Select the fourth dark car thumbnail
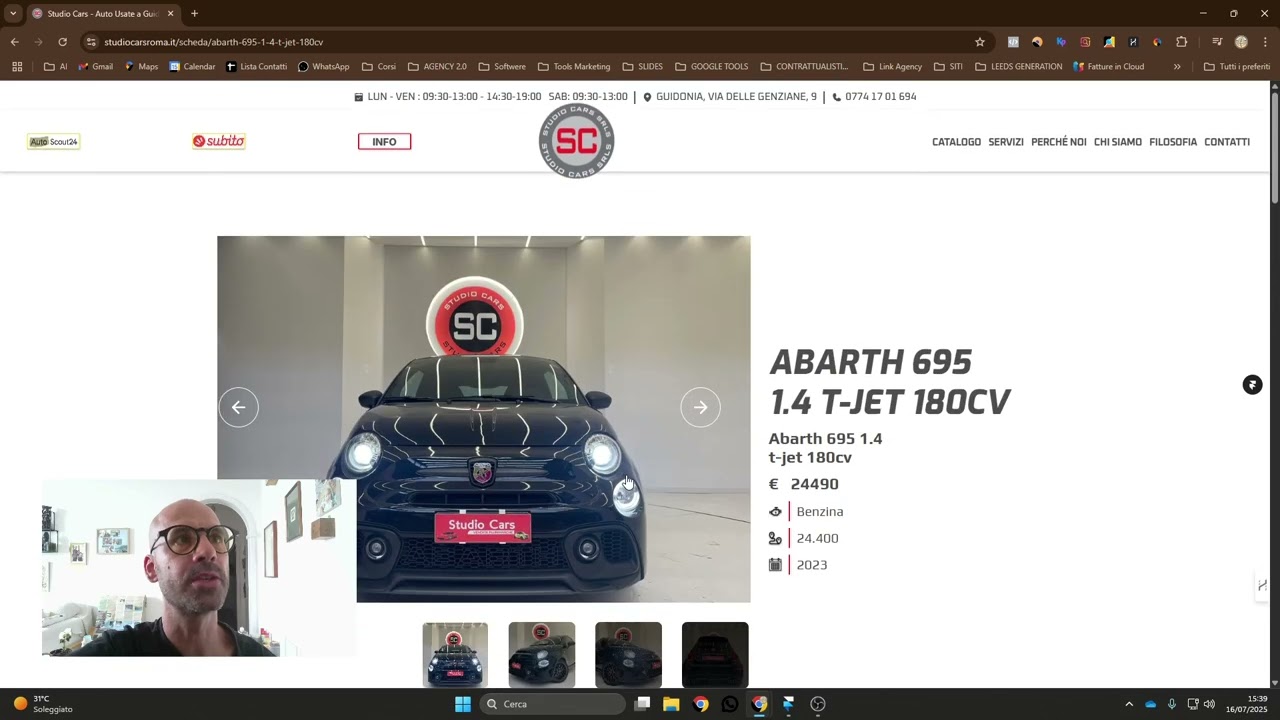The height and width of the screenshot is (720, 1280). coord(715,655)
